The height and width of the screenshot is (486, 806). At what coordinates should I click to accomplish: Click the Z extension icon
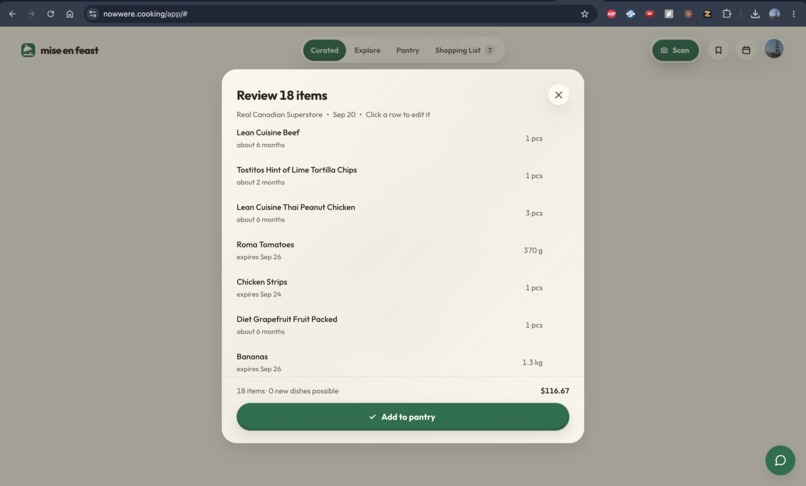coord(707,14)
